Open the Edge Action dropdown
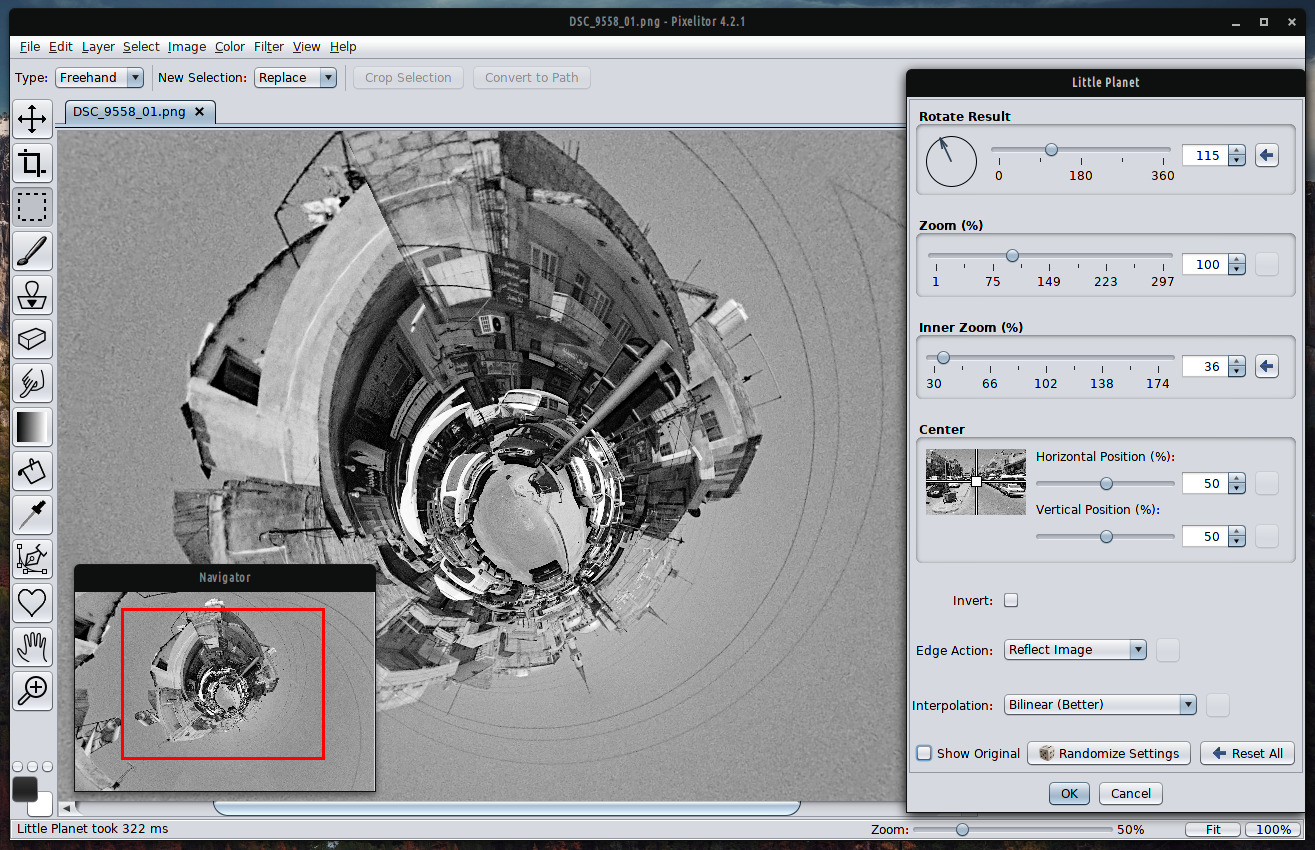The width and height of the screenshot is (1315, 850). coord(1075,650)
